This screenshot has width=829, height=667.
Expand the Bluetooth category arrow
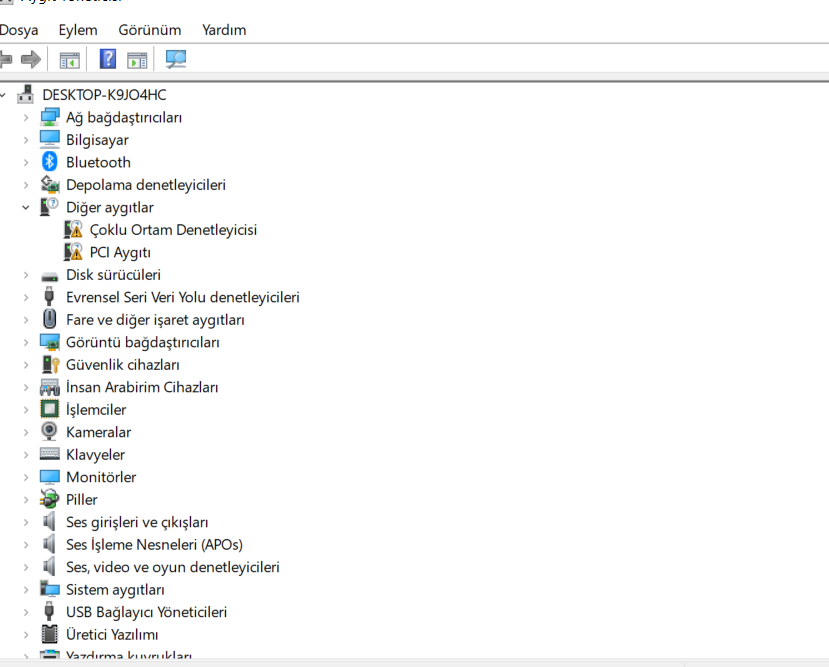26,162
